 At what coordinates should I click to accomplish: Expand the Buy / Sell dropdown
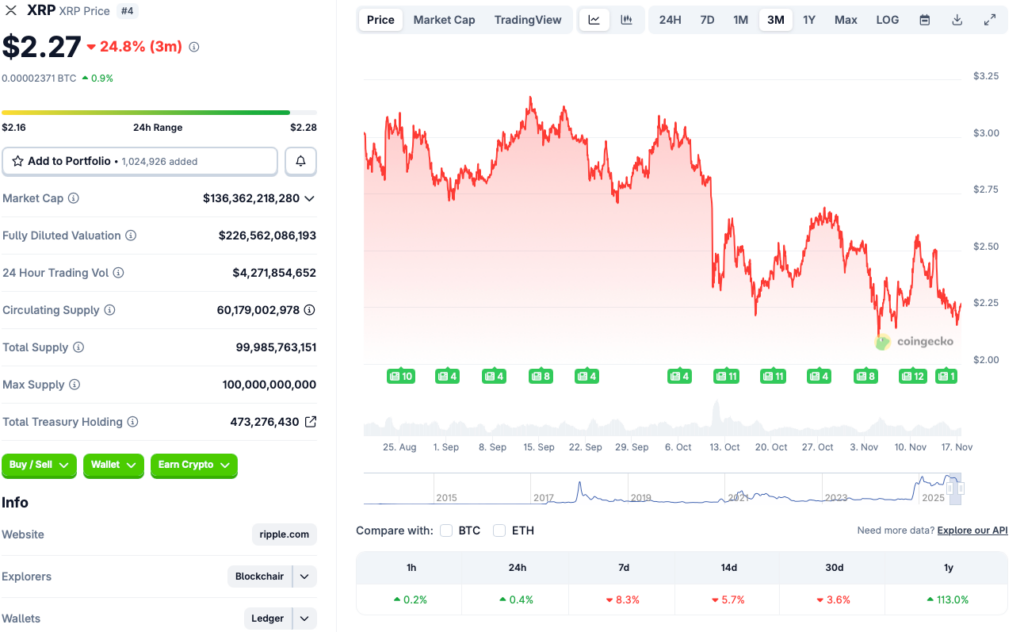click(39, 465)
